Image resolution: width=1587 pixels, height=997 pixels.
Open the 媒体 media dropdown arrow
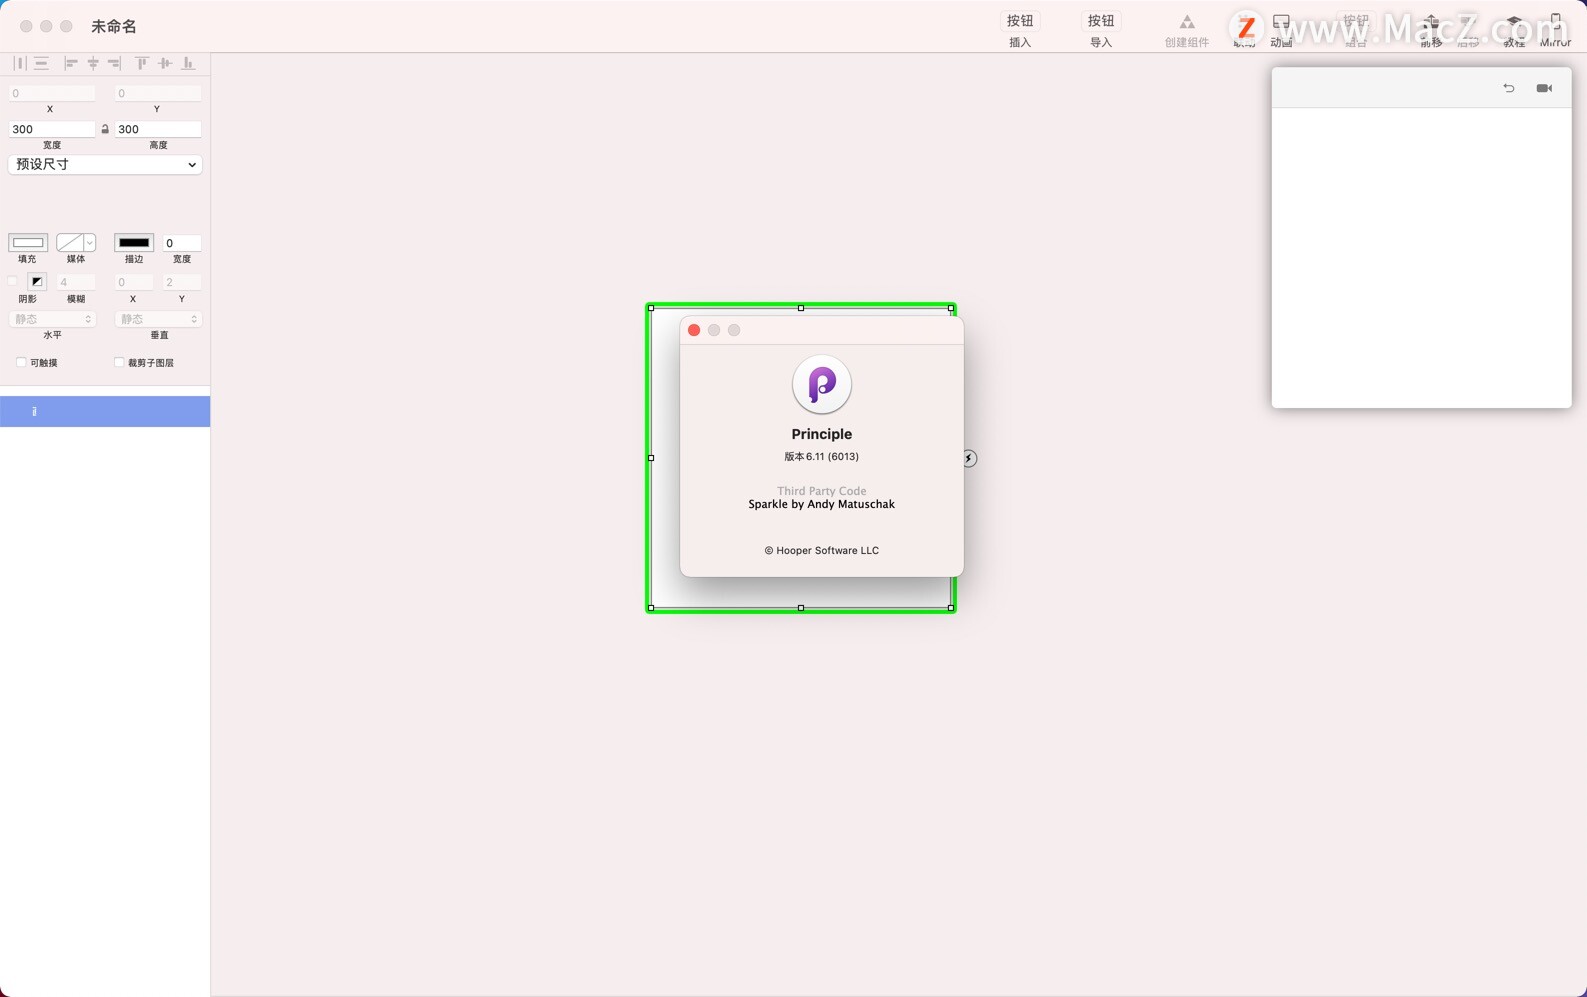(89, 243)
